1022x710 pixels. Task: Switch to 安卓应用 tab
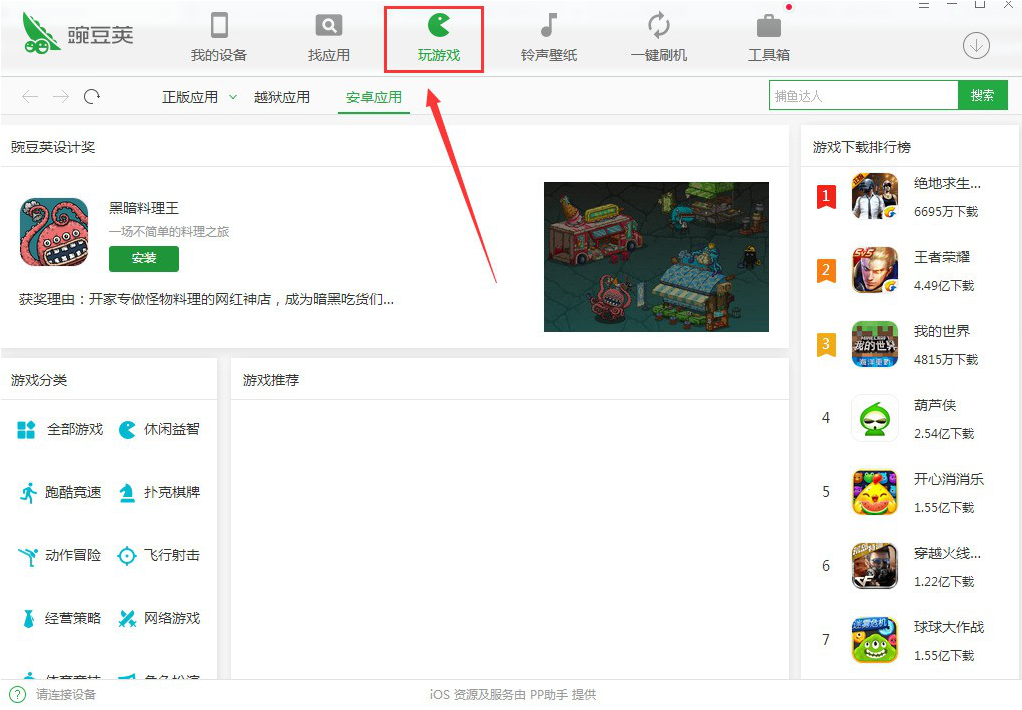(x=373, y=98)
